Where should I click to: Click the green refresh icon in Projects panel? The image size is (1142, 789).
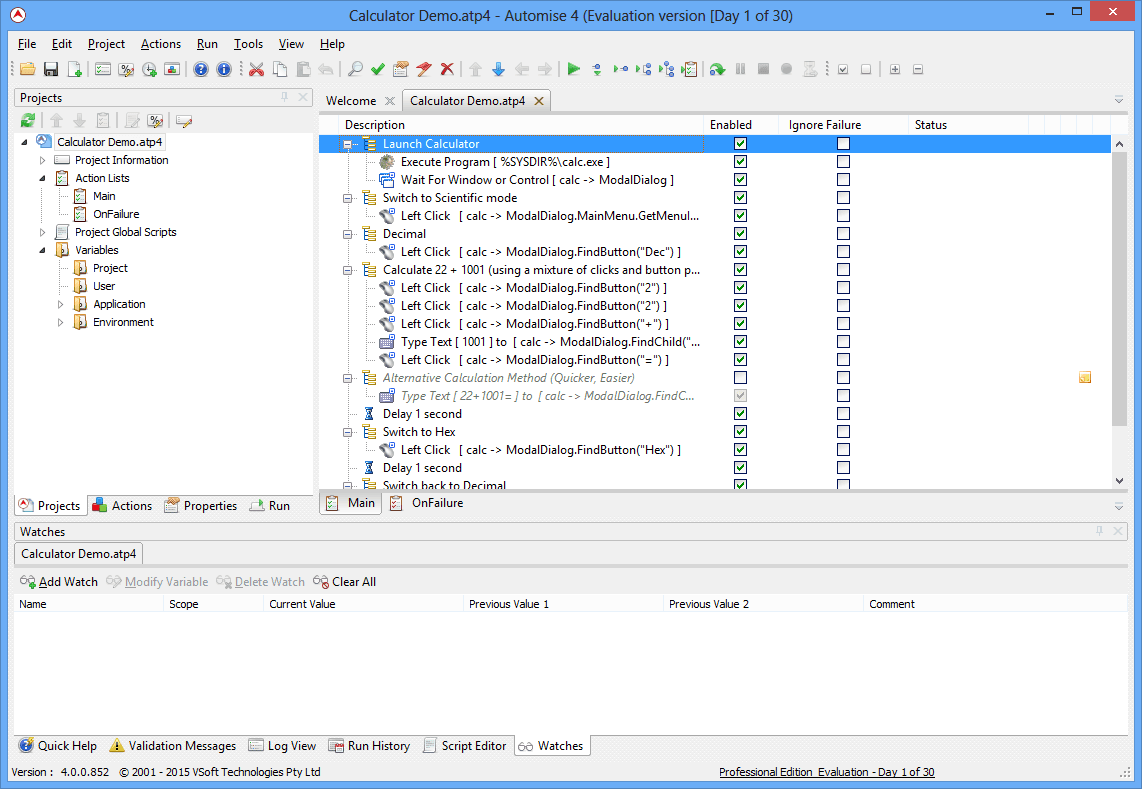click(x=28, y=121)
